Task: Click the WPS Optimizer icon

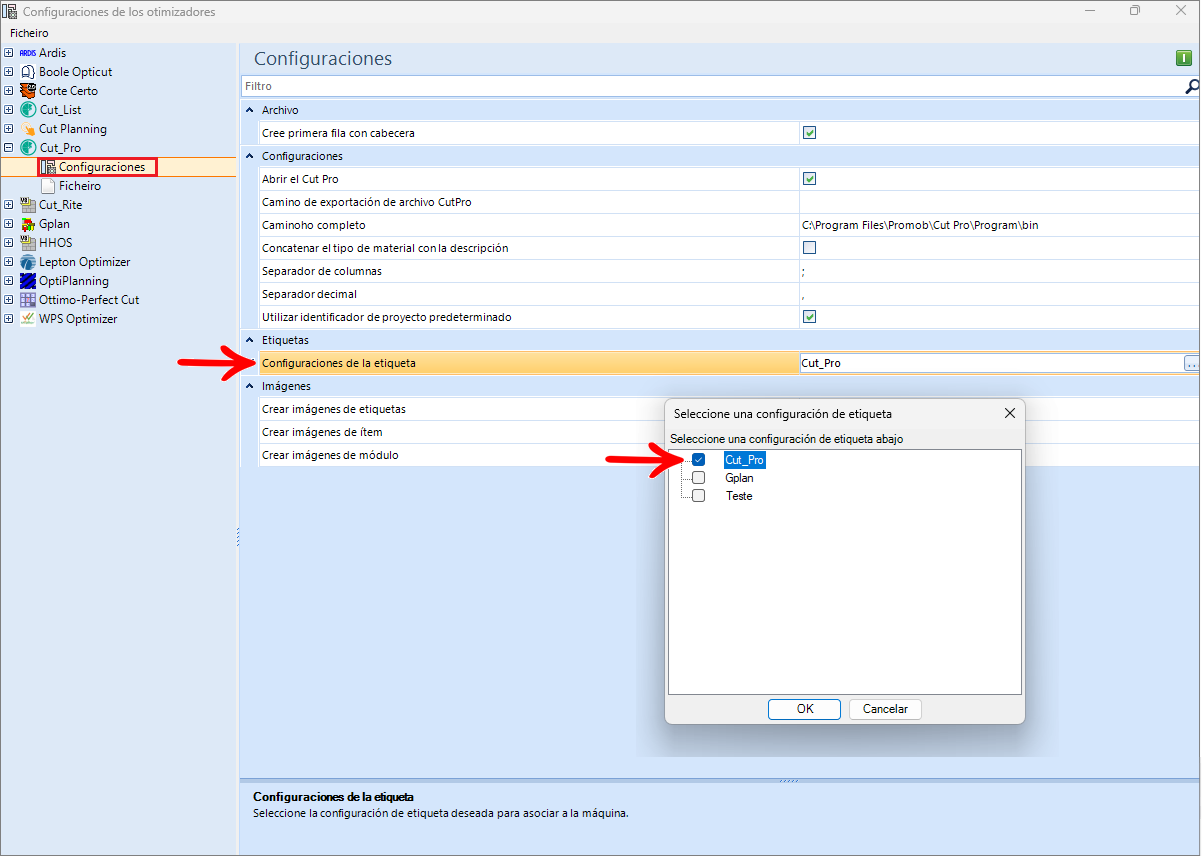Action: 28,319
